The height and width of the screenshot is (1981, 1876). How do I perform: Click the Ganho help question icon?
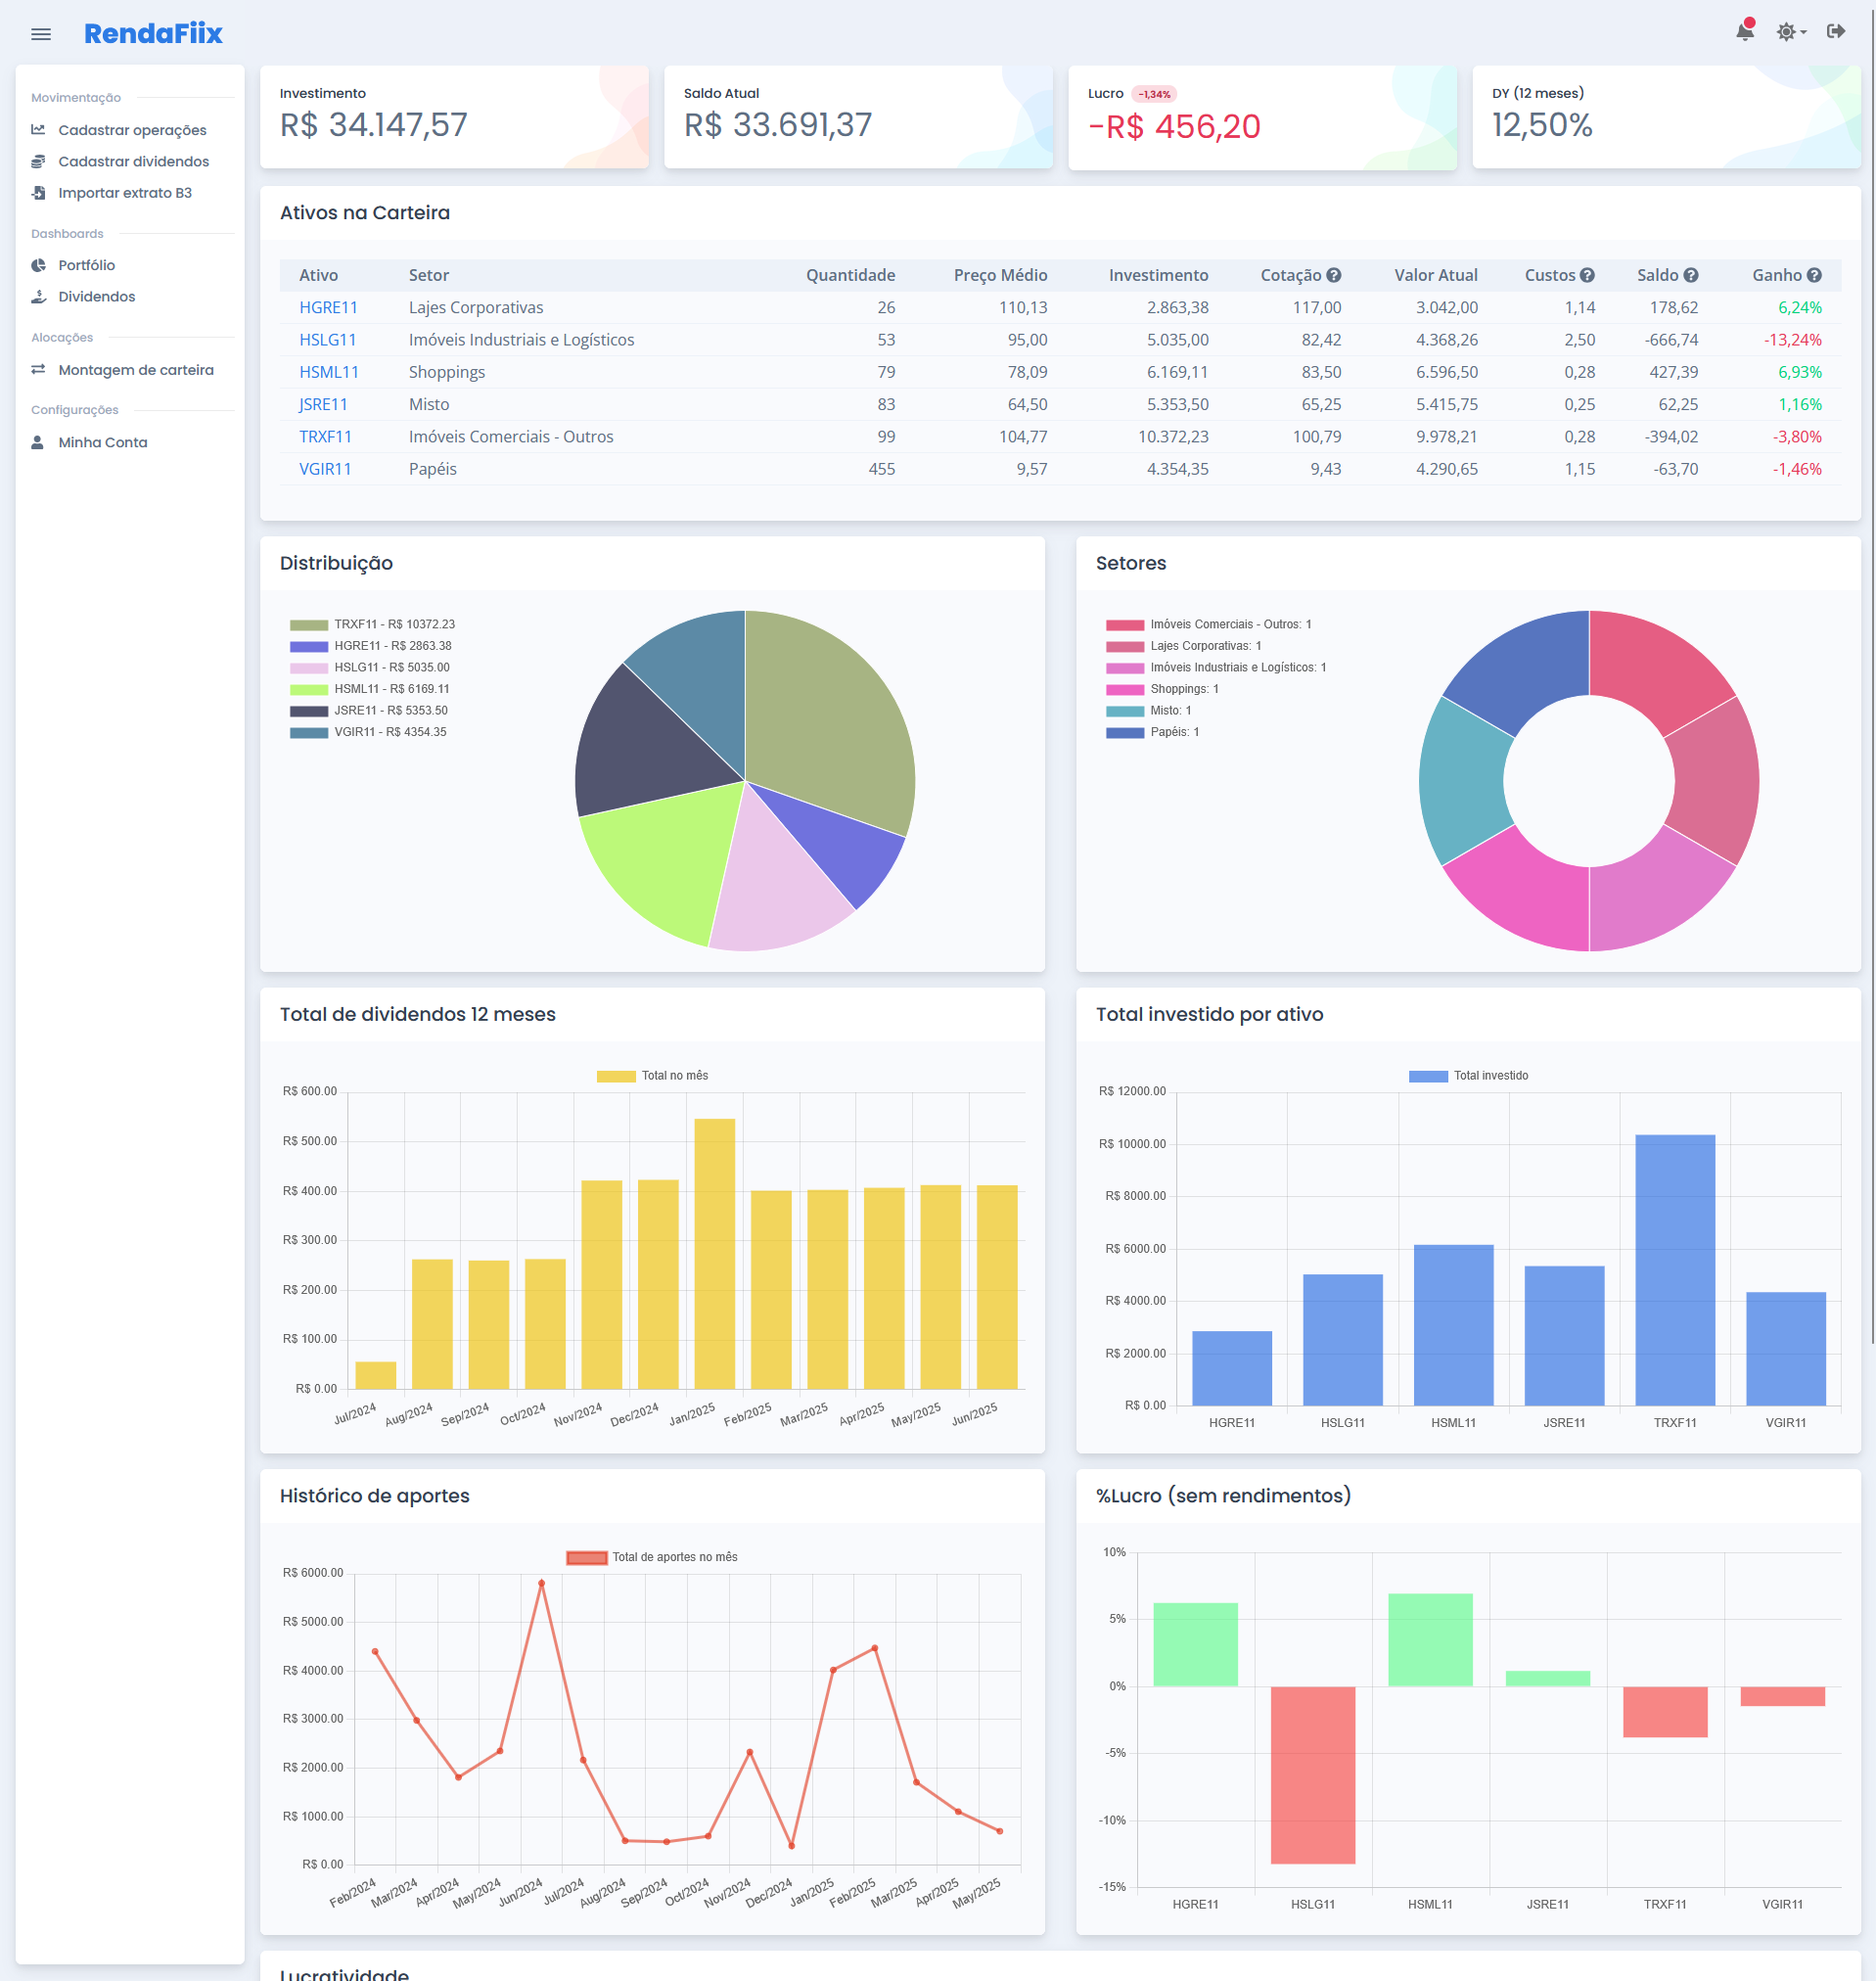pos(1814,275)
